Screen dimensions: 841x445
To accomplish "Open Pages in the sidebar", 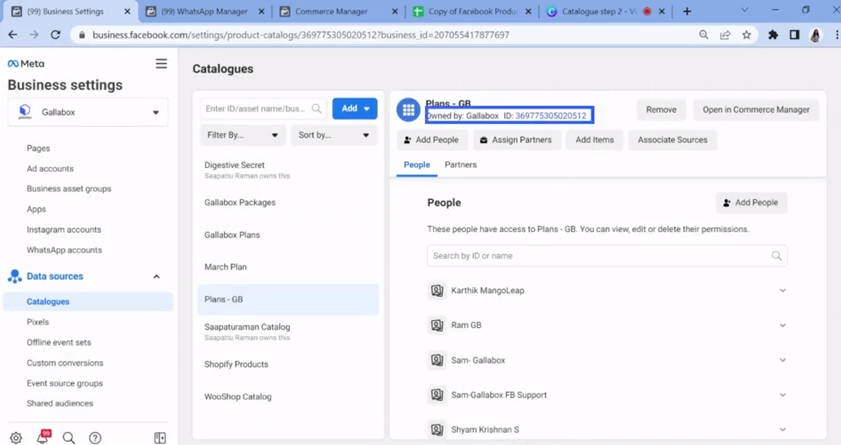I will tap(38, 148).
